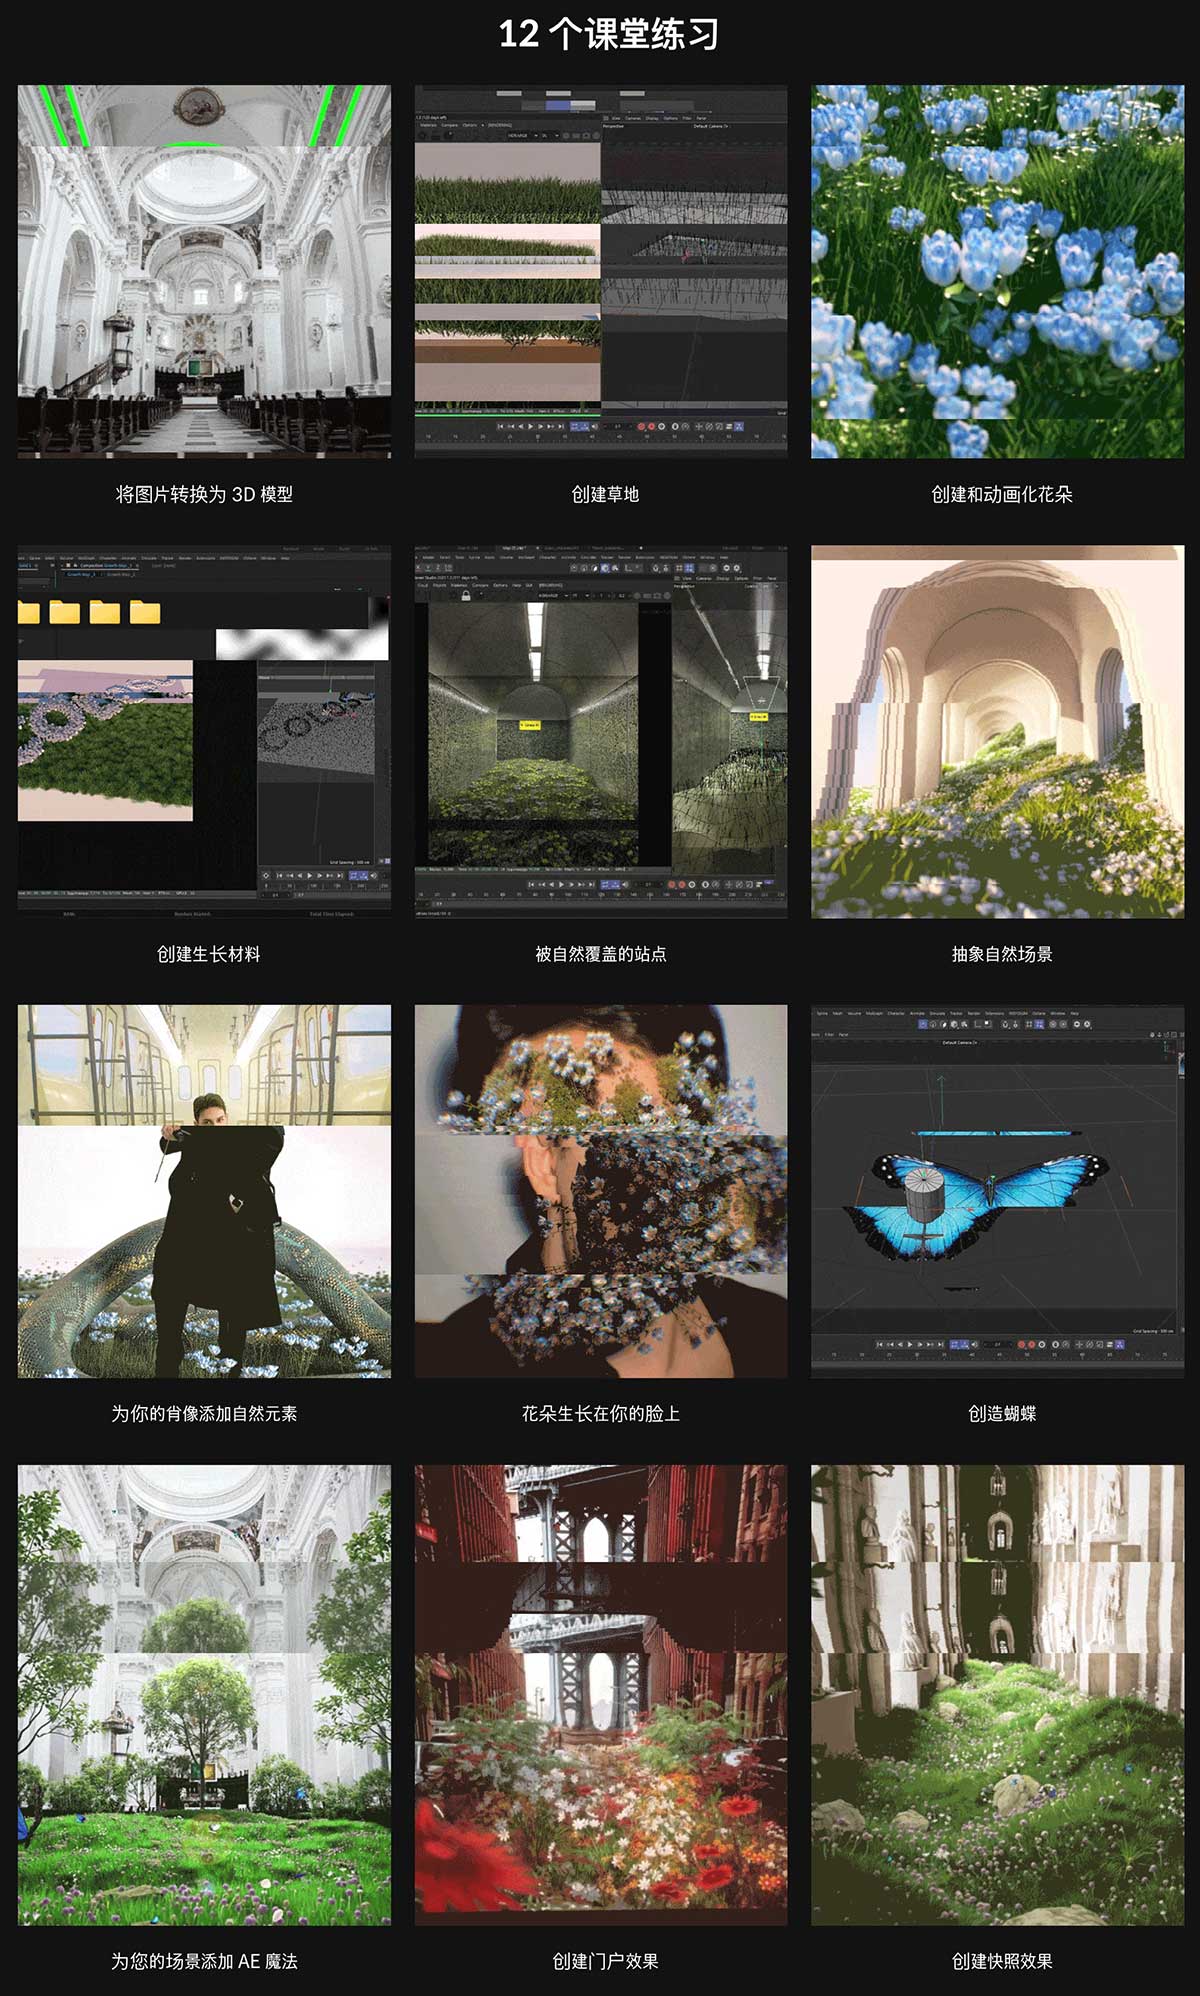Click the rightmost yellow folder icon
The height and width of the screenshot is (1996, 1200).
click(x=145, y=612)
